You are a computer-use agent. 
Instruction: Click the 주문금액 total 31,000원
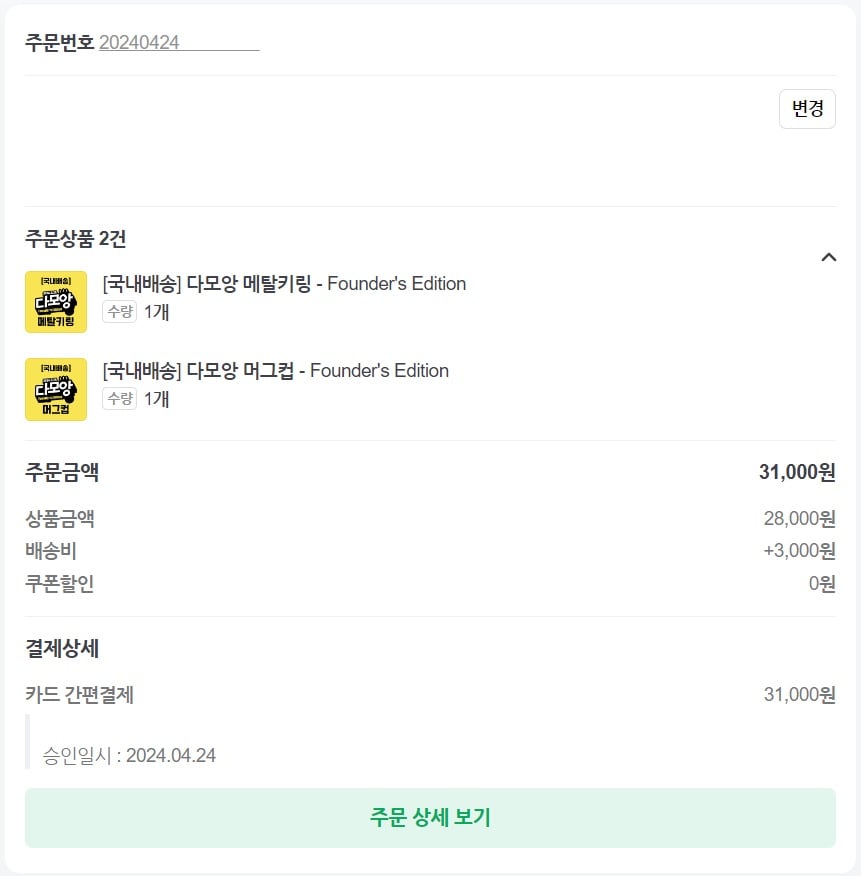tap(797, 473)
